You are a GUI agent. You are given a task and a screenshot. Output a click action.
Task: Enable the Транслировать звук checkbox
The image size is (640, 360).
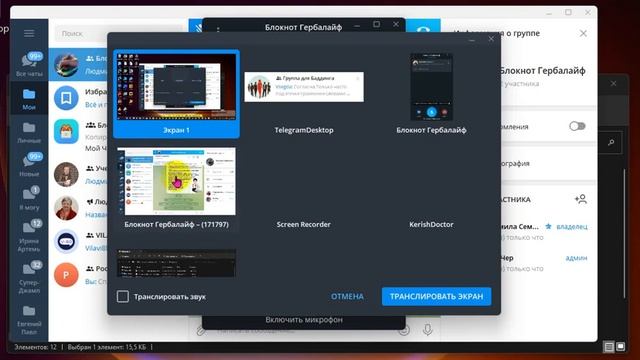(x=122, y=296)
